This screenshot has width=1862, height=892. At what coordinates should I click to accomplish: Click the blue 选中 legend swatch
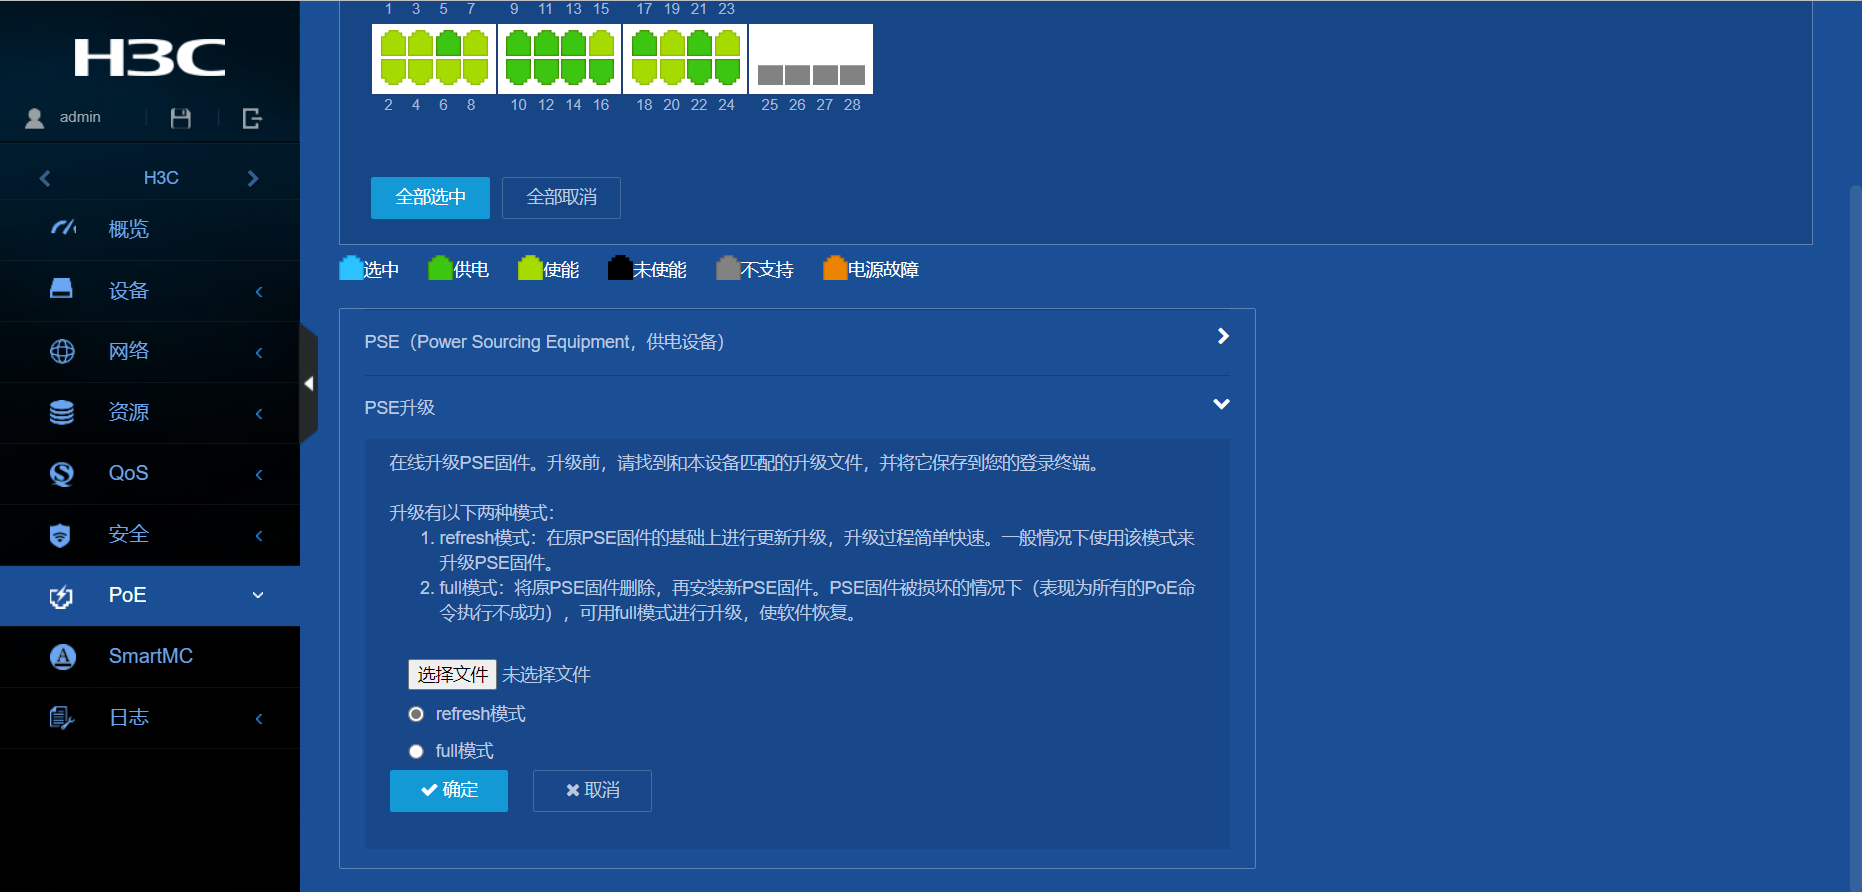click(351, 268)
